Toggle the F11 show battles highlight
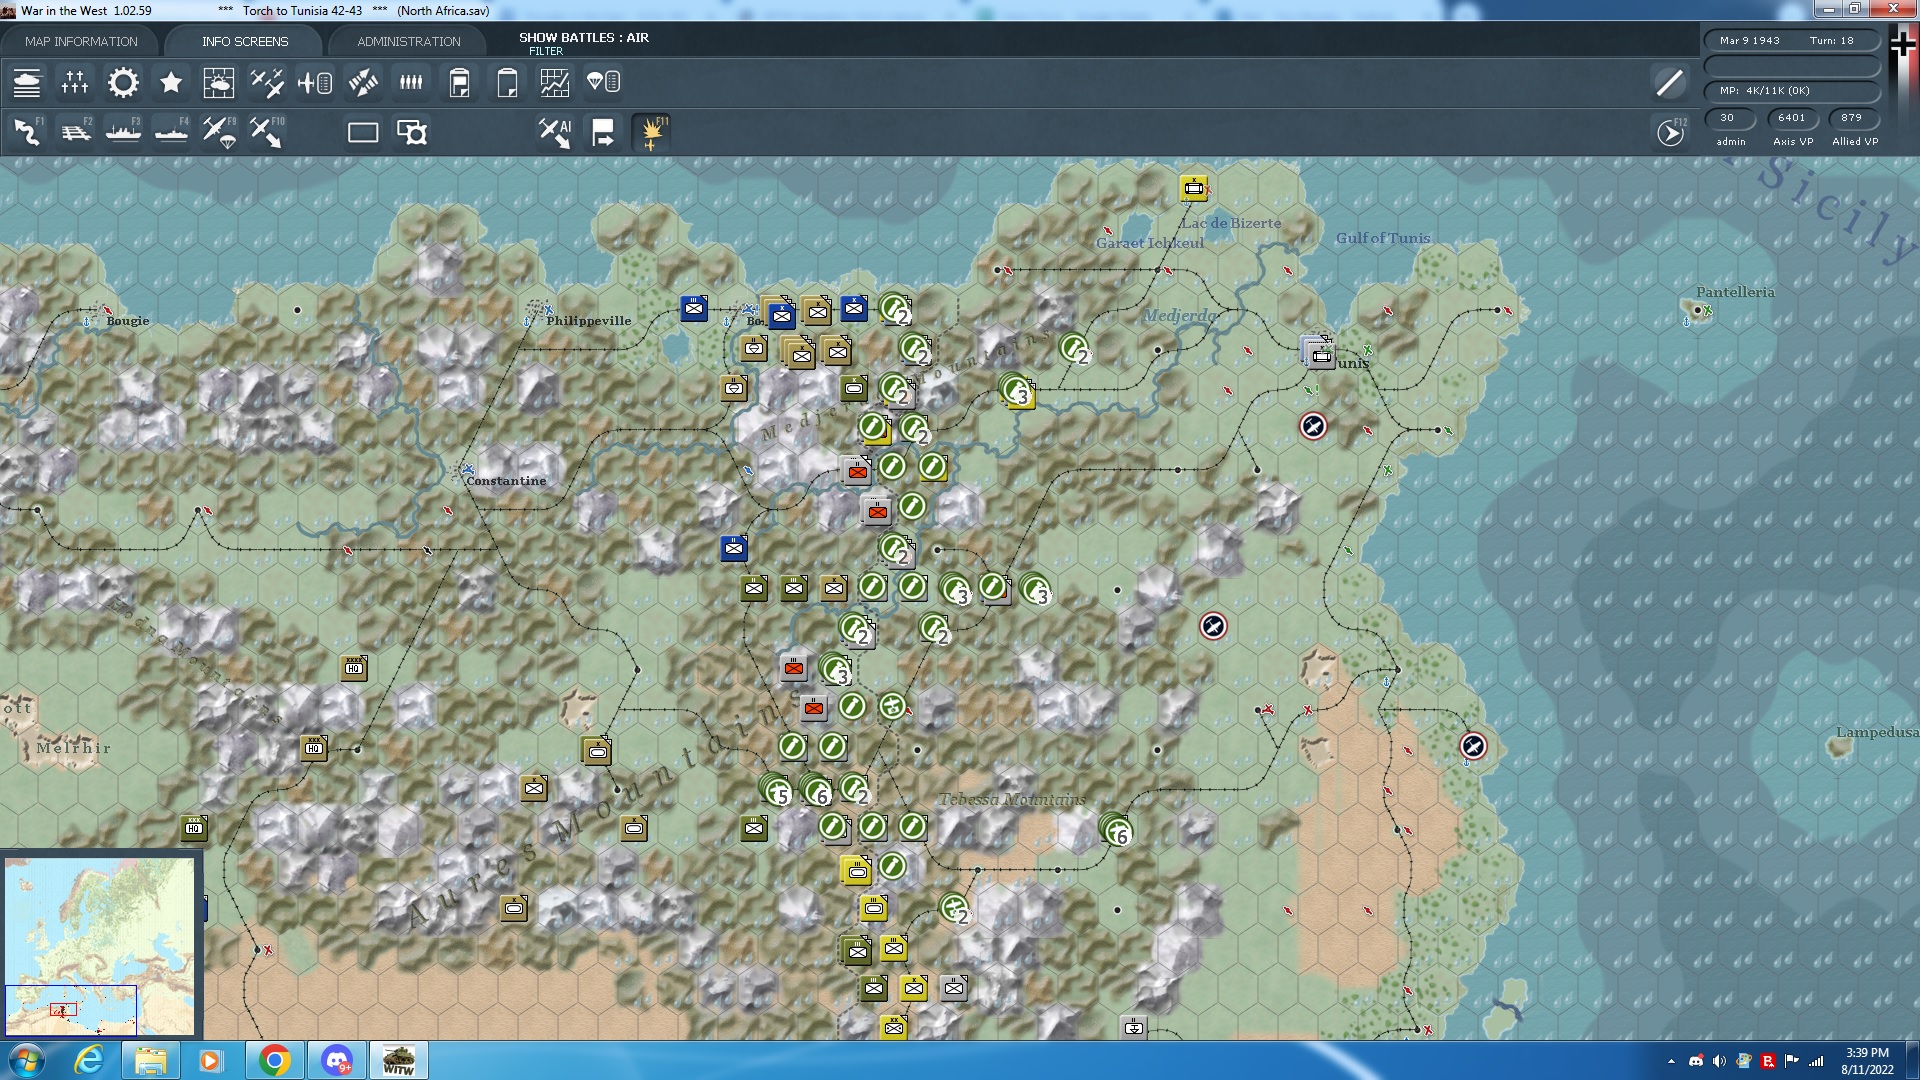 pyautogui.click(x=651, y=131)
